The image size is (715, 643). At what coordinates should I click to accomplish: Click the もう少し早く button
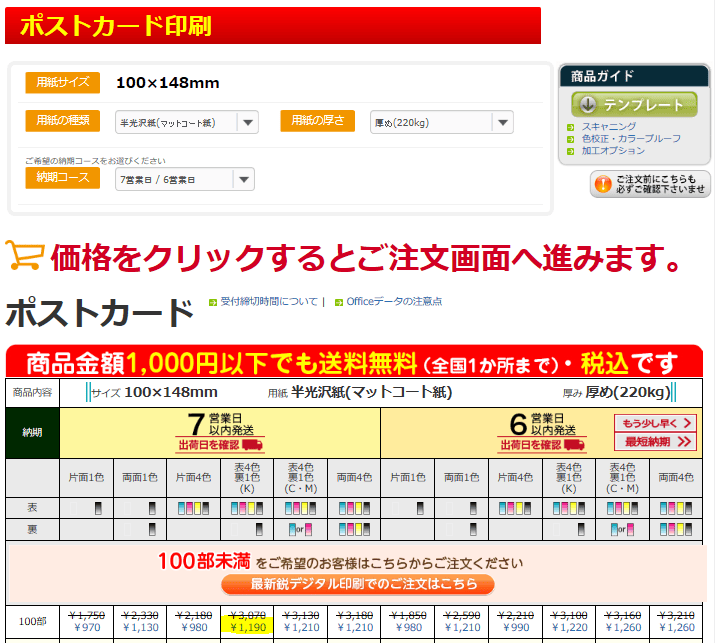pos(654,423)
